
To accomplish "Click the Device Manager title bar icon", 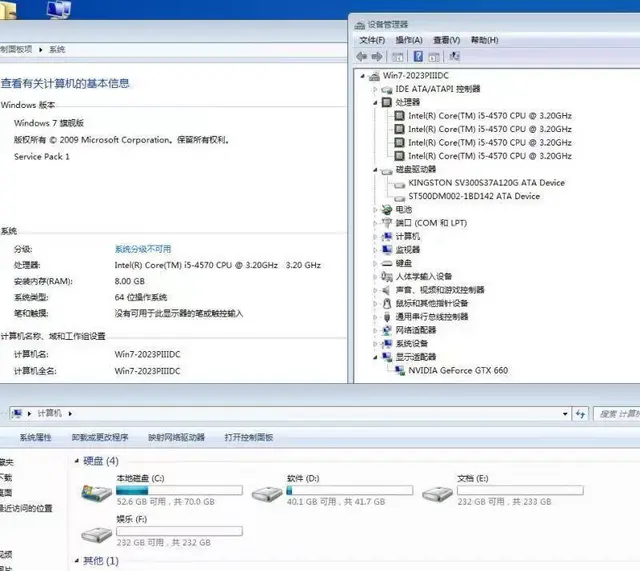I will (x=360, y=25).
